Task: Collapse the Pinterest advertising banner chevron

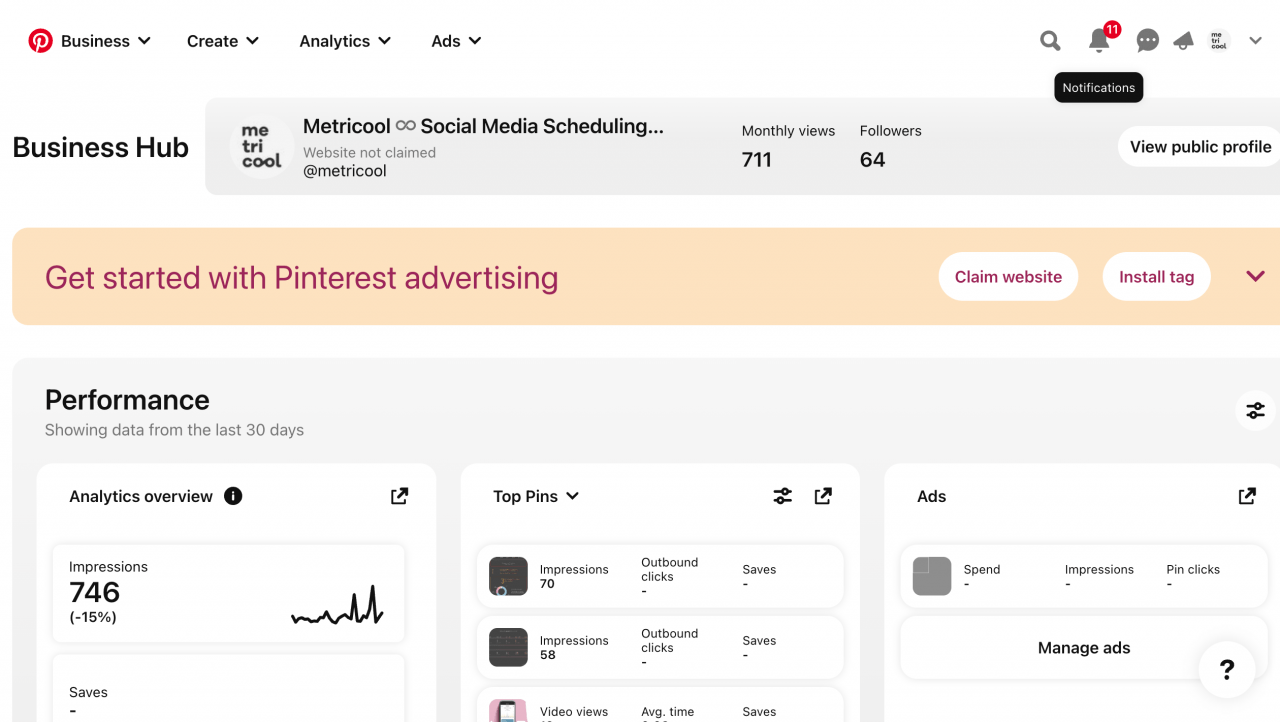Action: point(1256,277)
